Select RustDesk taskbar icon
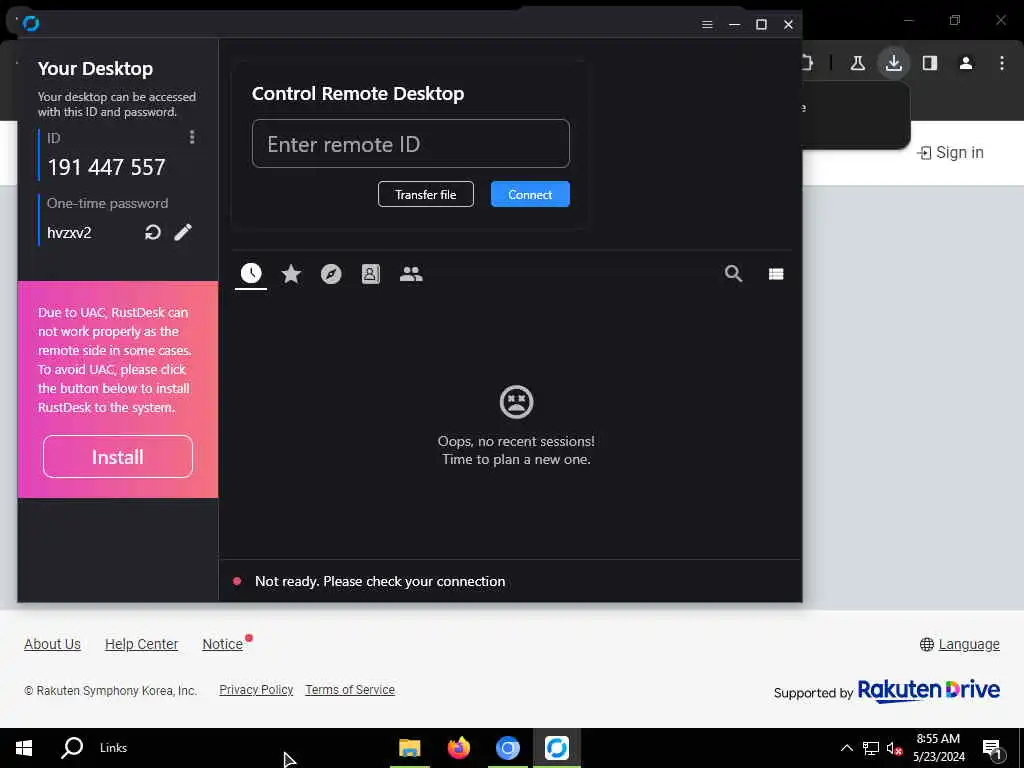 tap(556, 748)
